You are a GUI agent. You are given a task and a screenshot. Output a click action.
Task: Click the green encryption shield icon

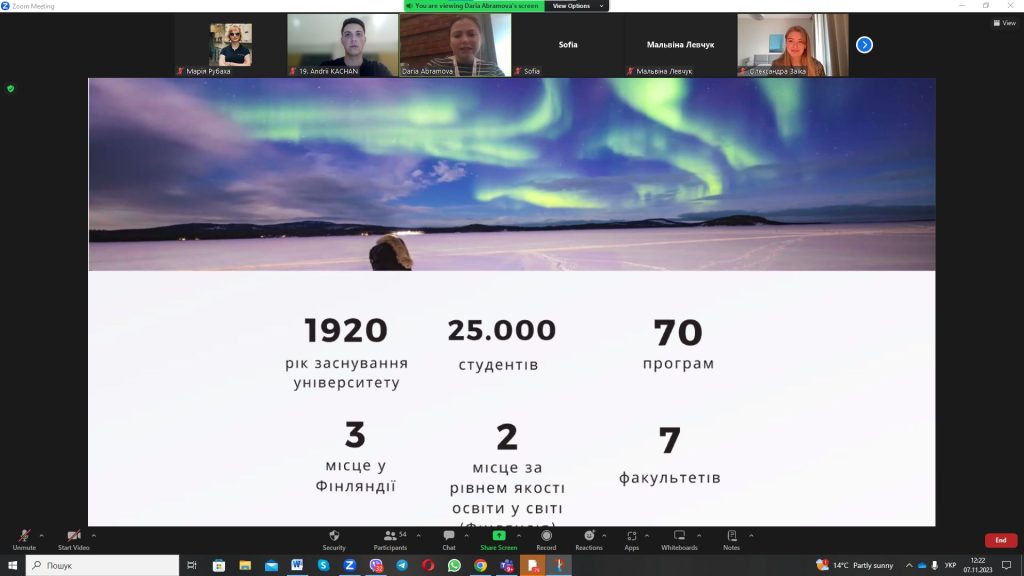(x=11, y=88)
